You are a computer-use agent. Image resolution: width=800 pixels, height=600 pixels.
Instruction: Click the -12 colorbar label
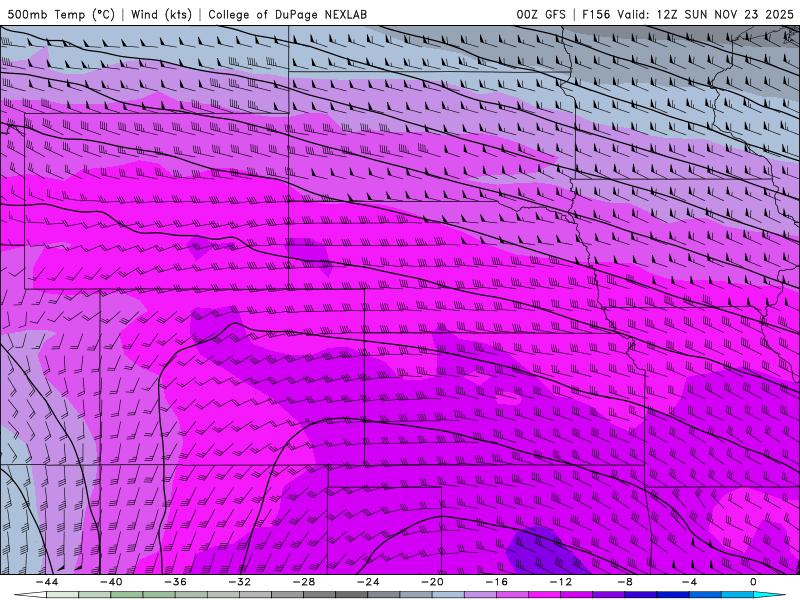pyautogui.click(x=561, y=582)
